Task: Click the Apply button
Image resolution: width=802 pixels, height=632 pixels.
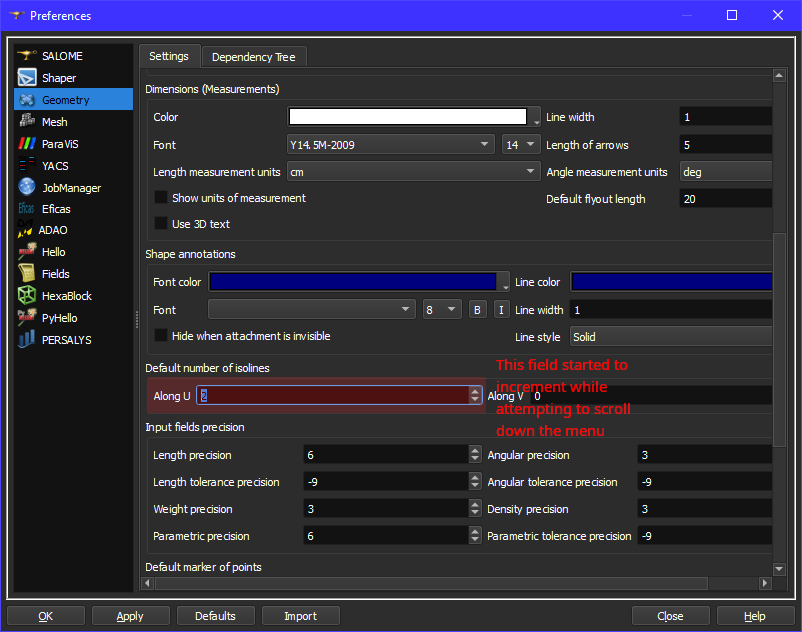Action: coord(130,616)
